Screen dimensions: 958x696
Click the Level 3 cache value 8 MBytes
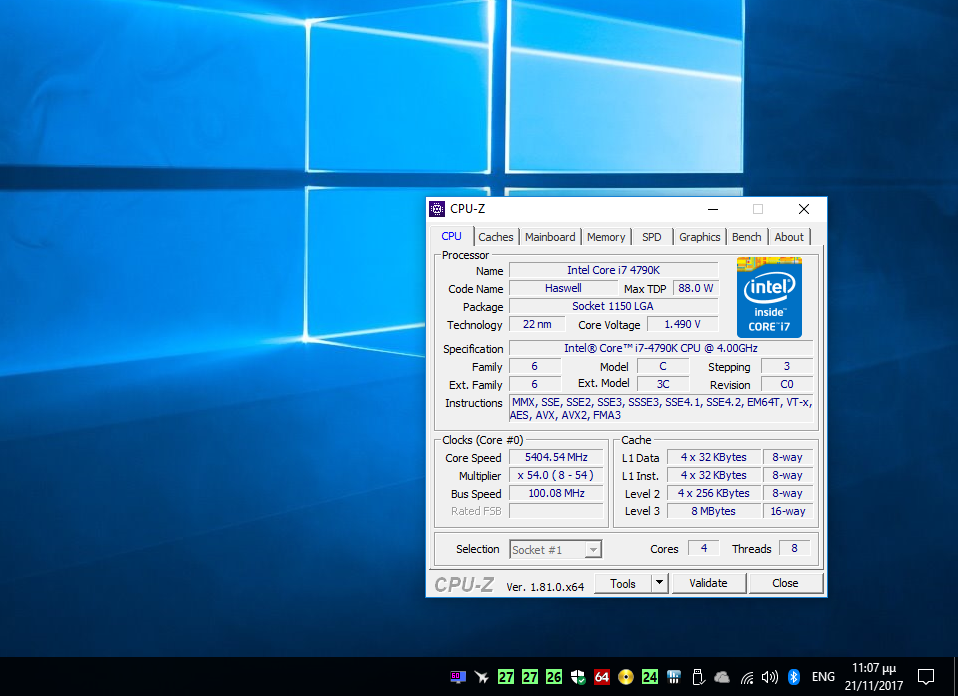point(714,511)
